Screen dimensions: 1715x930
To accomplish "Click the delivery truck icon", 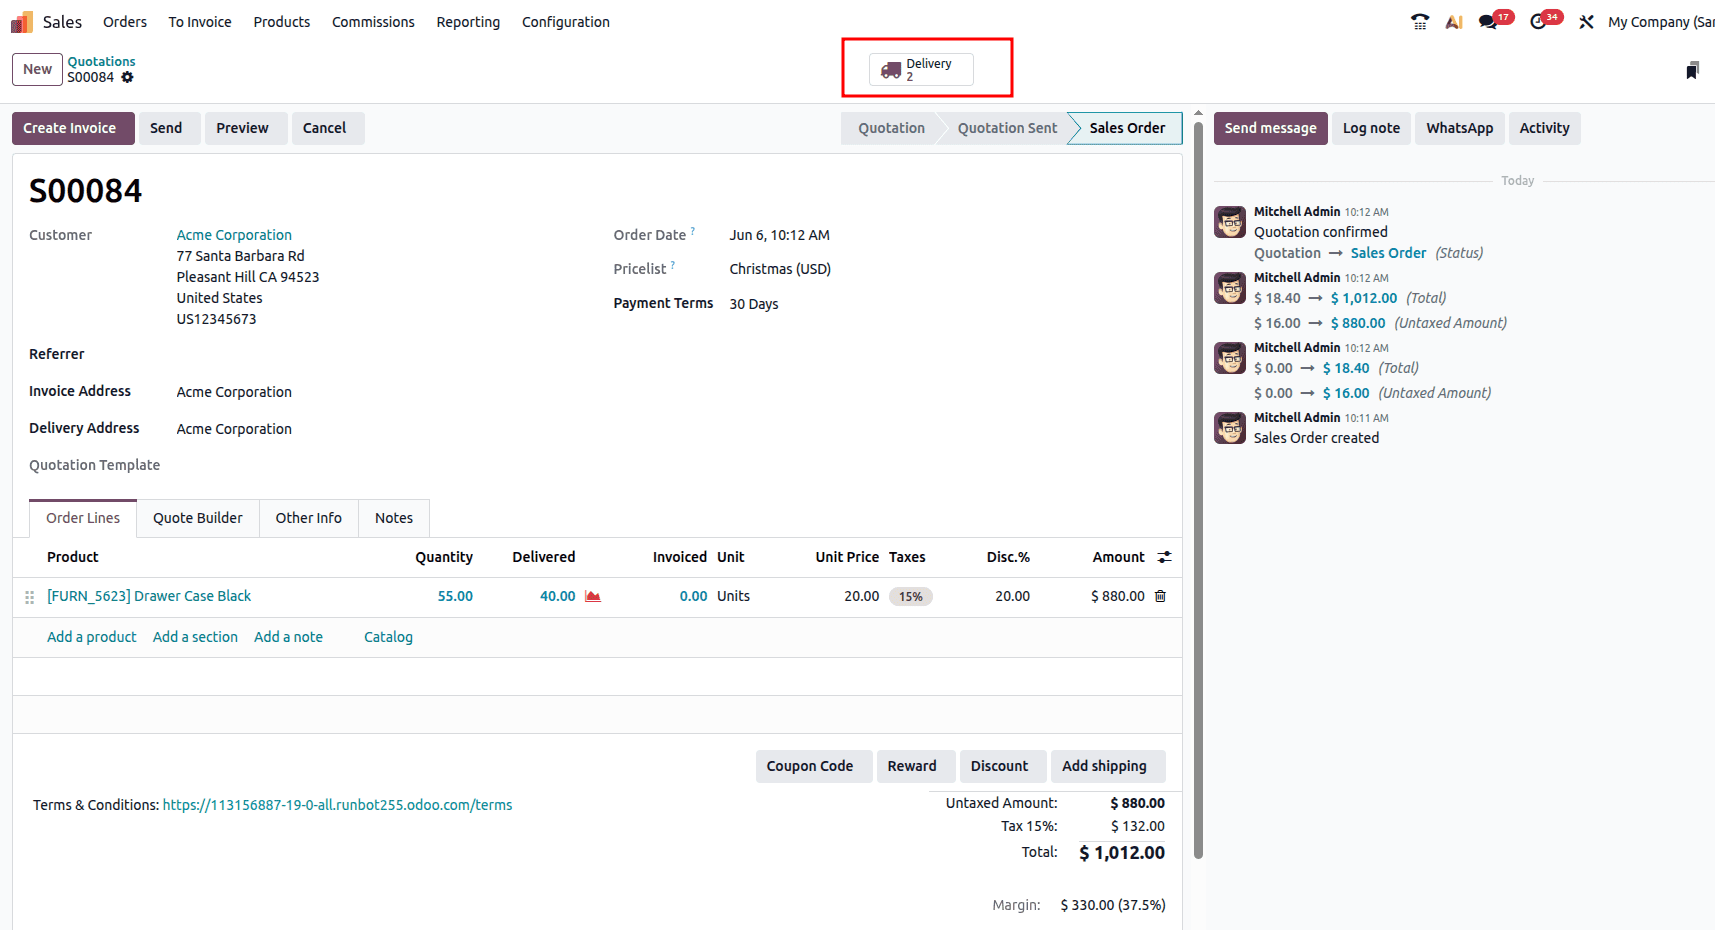I will click(891, 70).
